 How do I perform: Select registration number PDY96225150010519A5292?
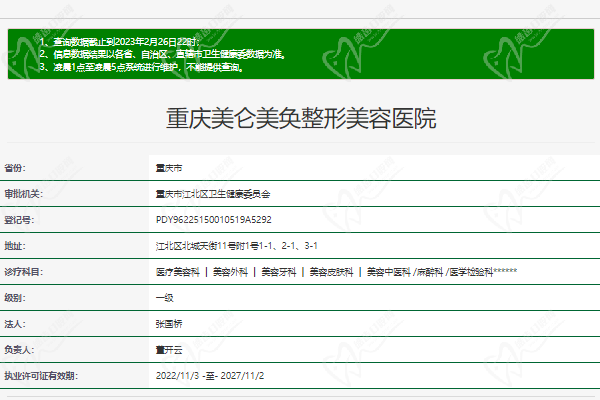click(x=214, y=220)
